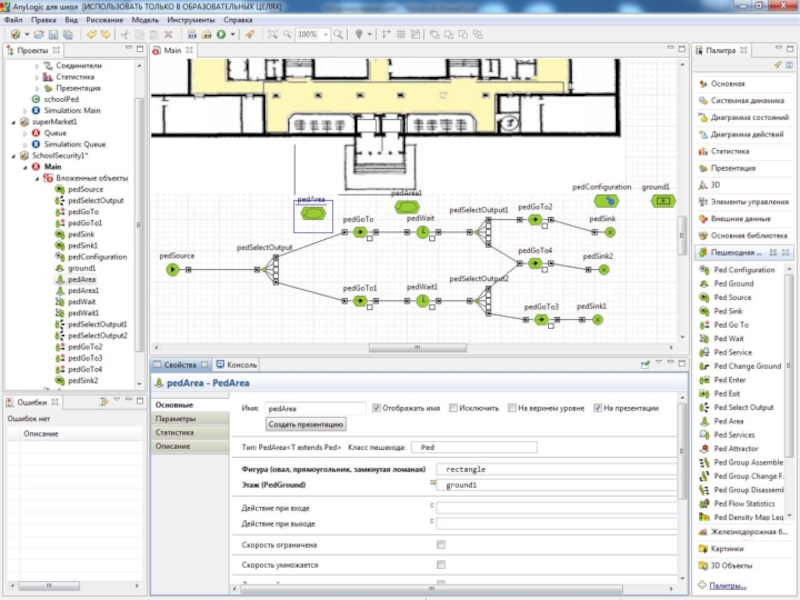Image resolution: width=800 pixels, height=600 pixels.
Task: Pick Ped Select Output from palette
Action: [x=743, y=407]
